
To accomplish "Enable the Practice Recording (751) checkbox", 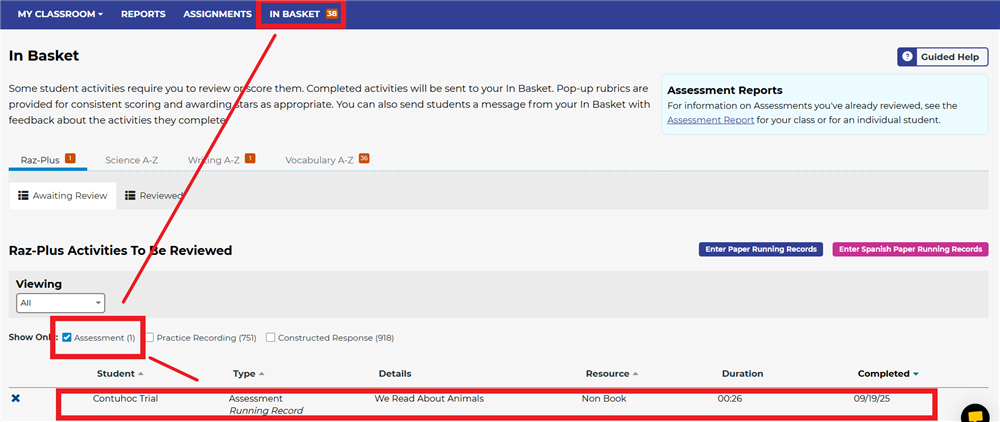I will point(150,338).
